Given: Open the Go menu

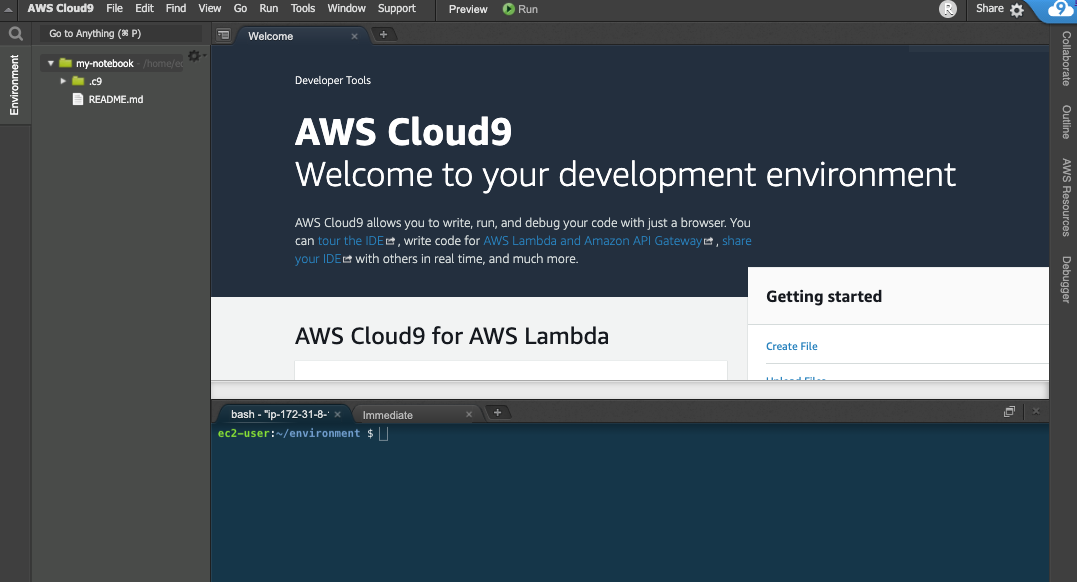Looking at the screenshot, I should pos(240,8).
